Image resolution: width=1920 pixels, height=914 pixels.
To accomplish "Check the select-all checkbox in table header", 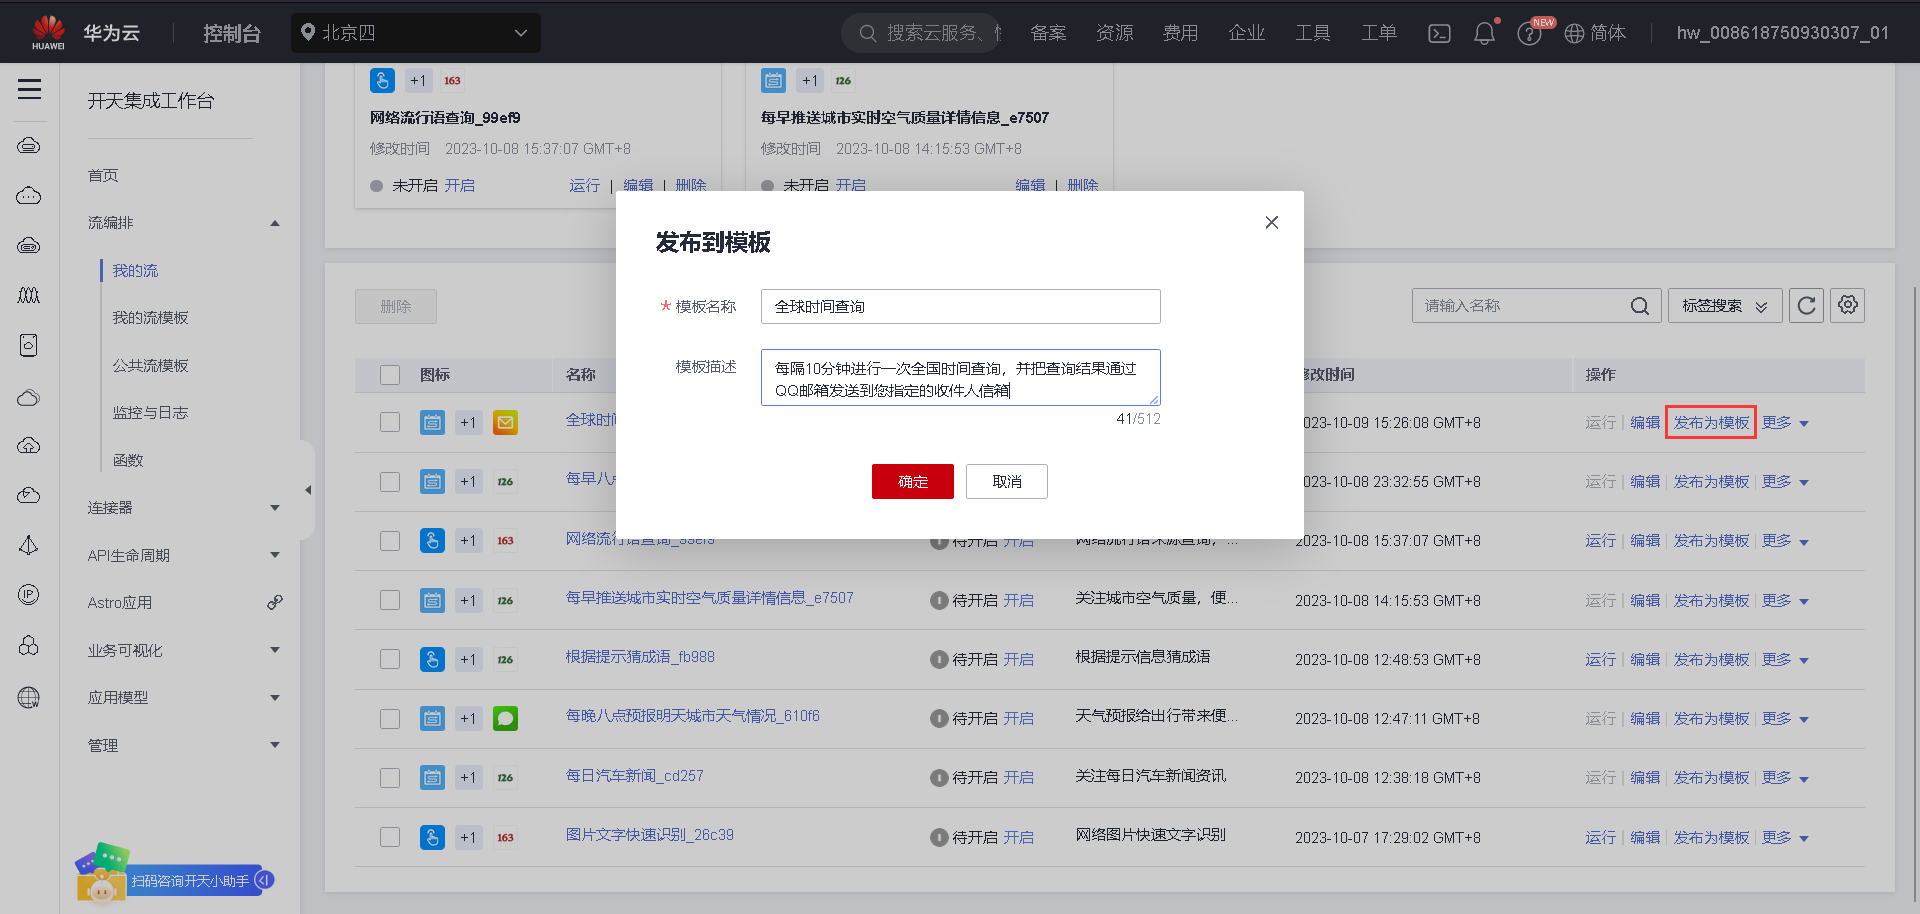I will tap(389, 375).
